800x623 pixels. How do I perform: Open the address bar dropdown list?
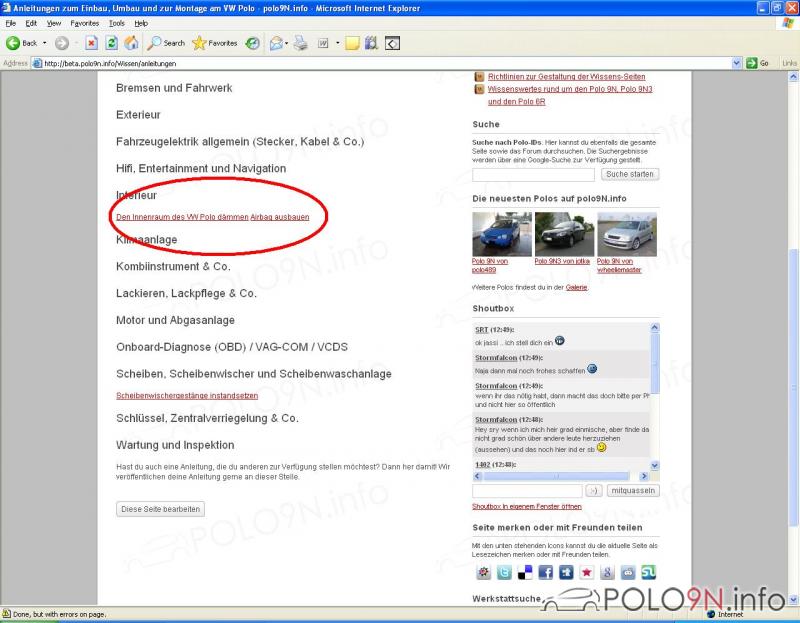click(736, 63)
